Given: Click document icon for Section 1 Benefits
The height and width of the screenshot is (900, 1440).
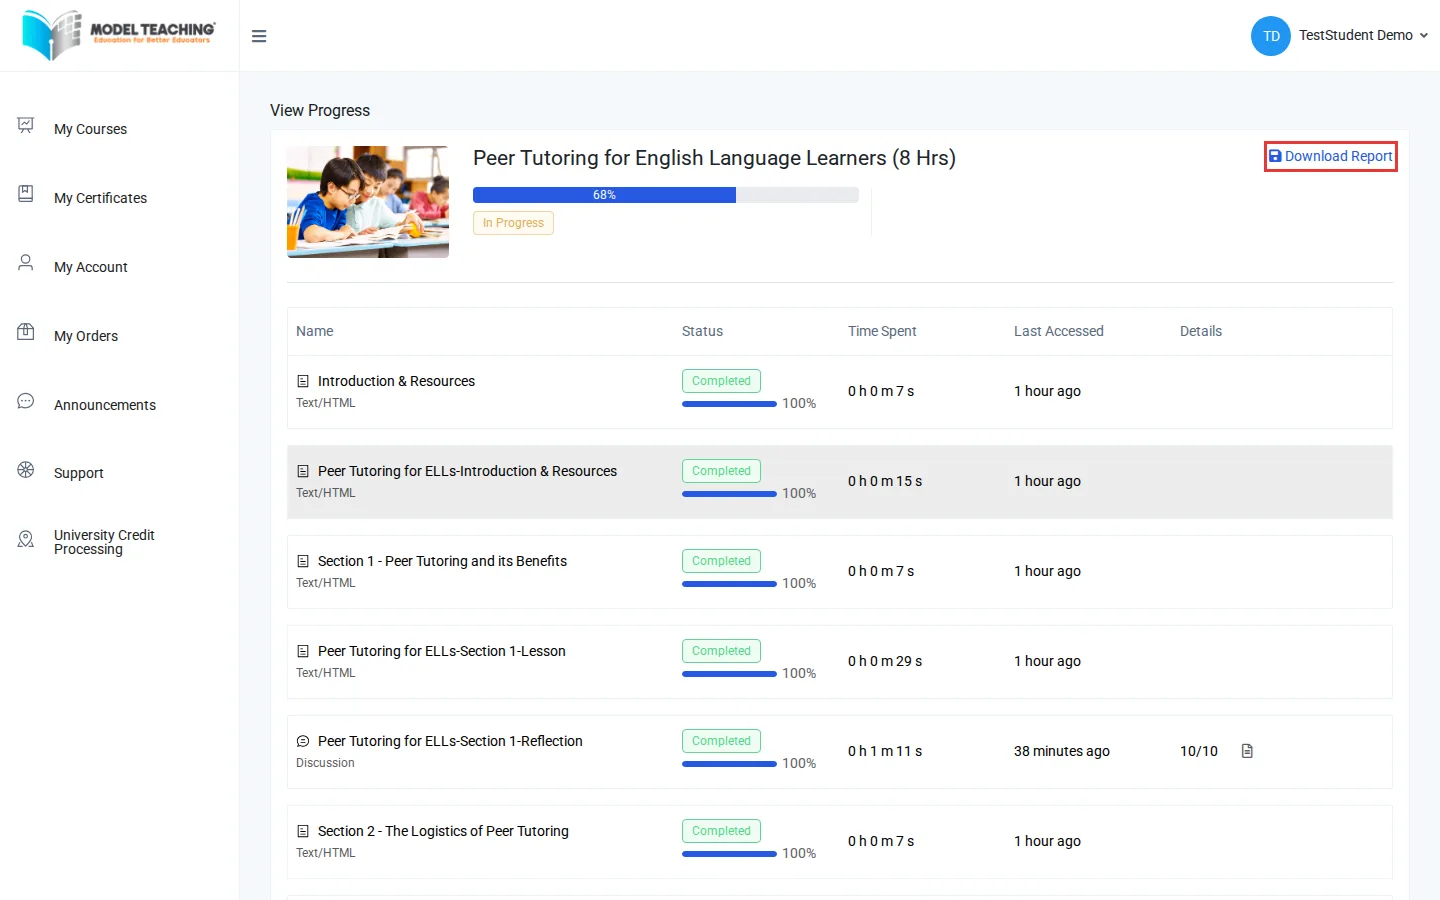Looking at the screenshot, I should tap(303, 561).
